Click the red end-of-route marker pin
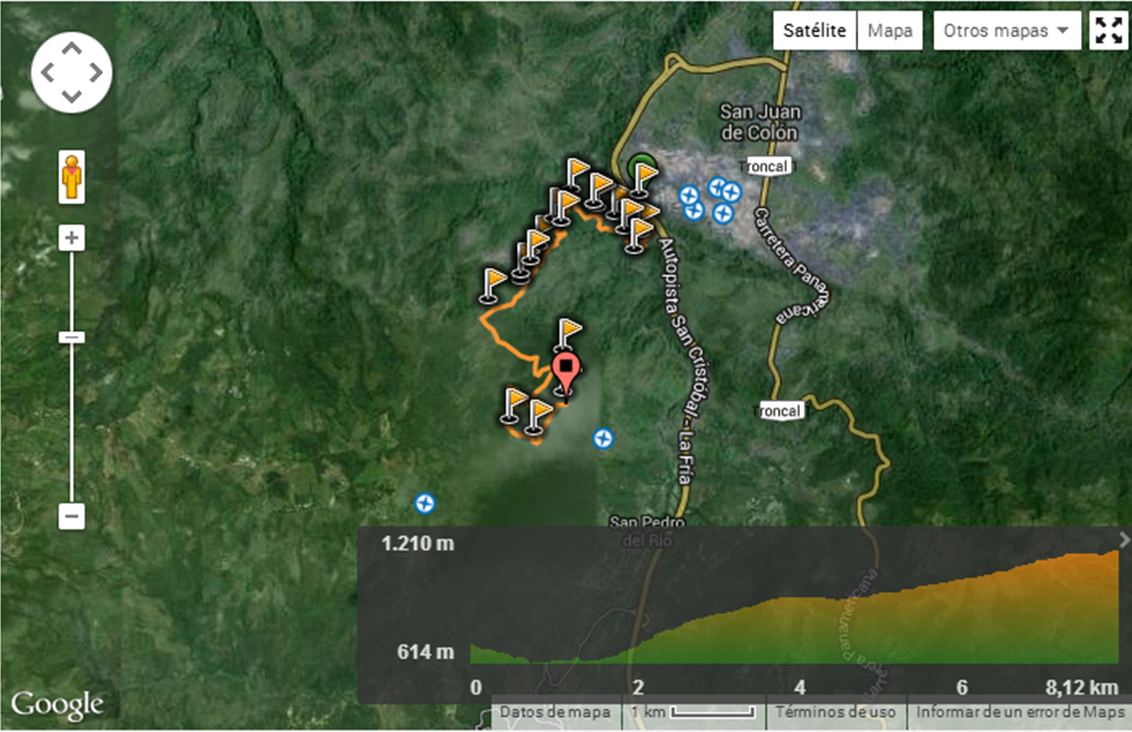This screenshot has height=732, width=1132. pyautogui.click(x=565, y=375)
